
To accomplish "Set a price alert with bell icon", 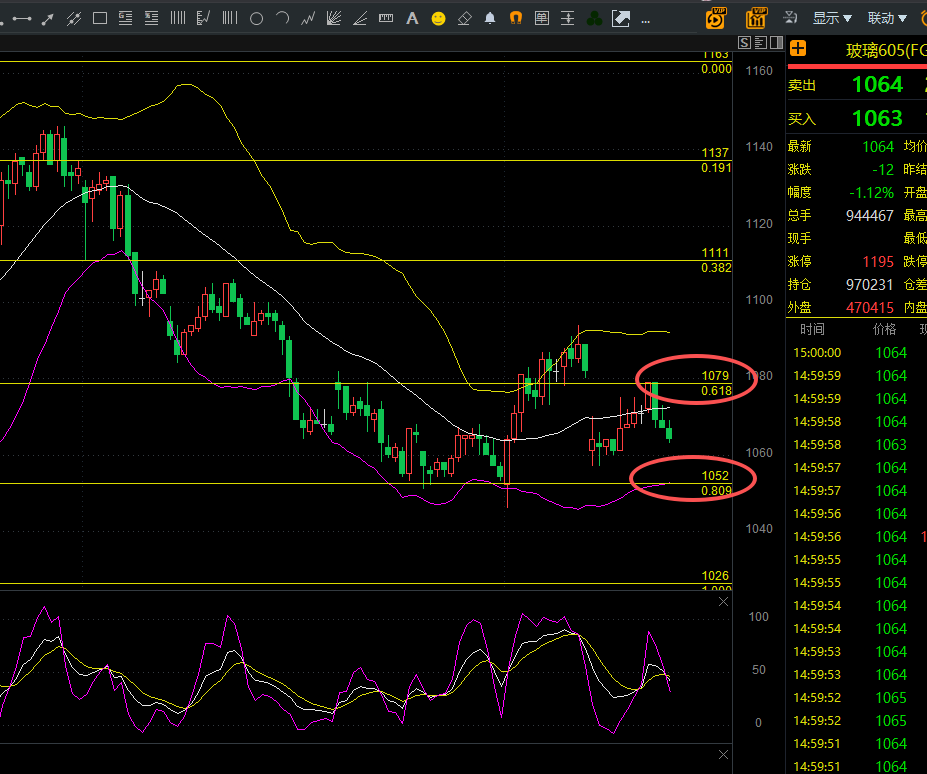I will pos(490,18).
